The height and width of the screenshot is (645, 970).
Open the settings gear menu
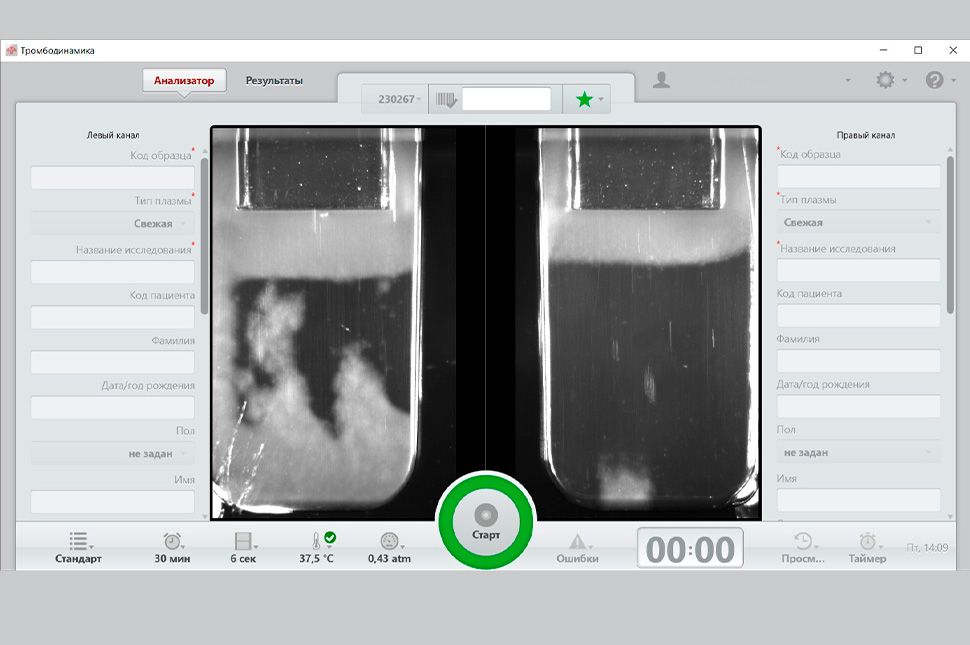tap(886, 80)
